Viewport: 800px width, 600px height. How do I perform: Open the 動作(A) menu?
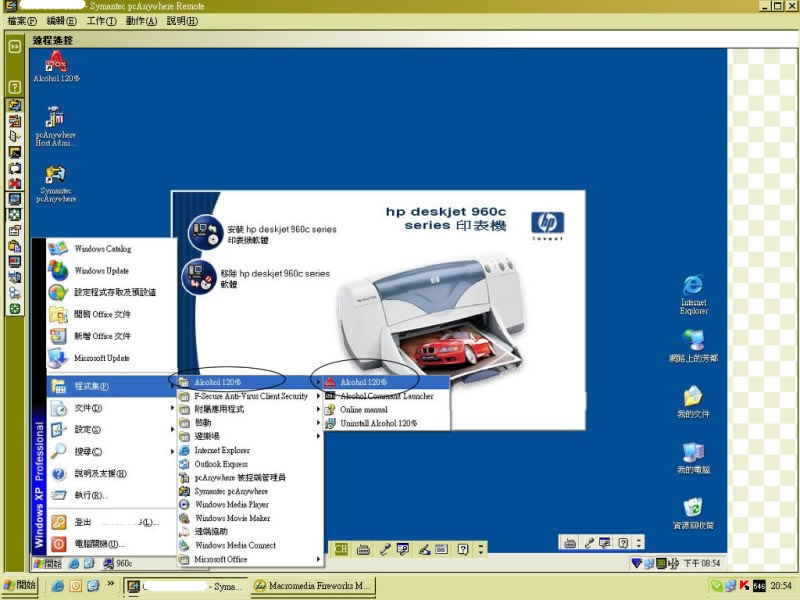coord(141,21)
